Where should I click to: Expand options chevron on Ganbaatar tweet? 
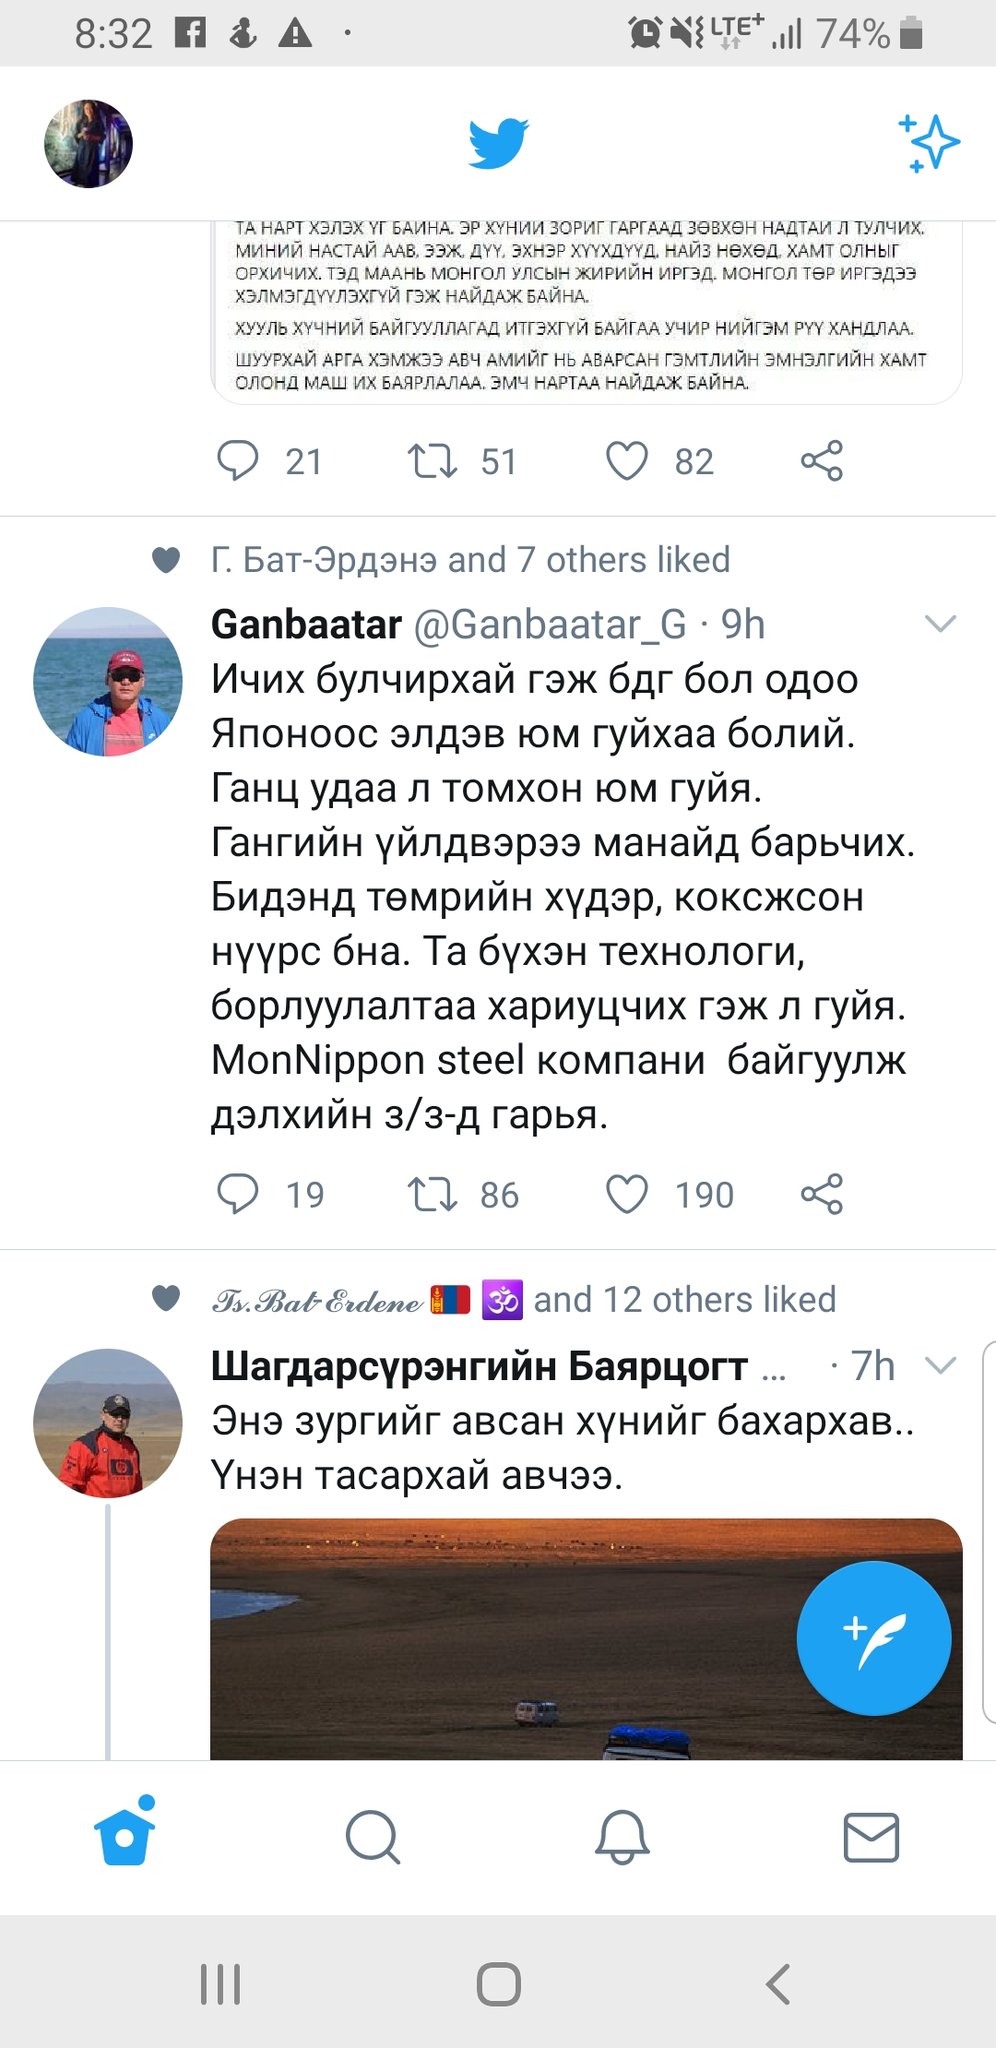pos(941,624)
